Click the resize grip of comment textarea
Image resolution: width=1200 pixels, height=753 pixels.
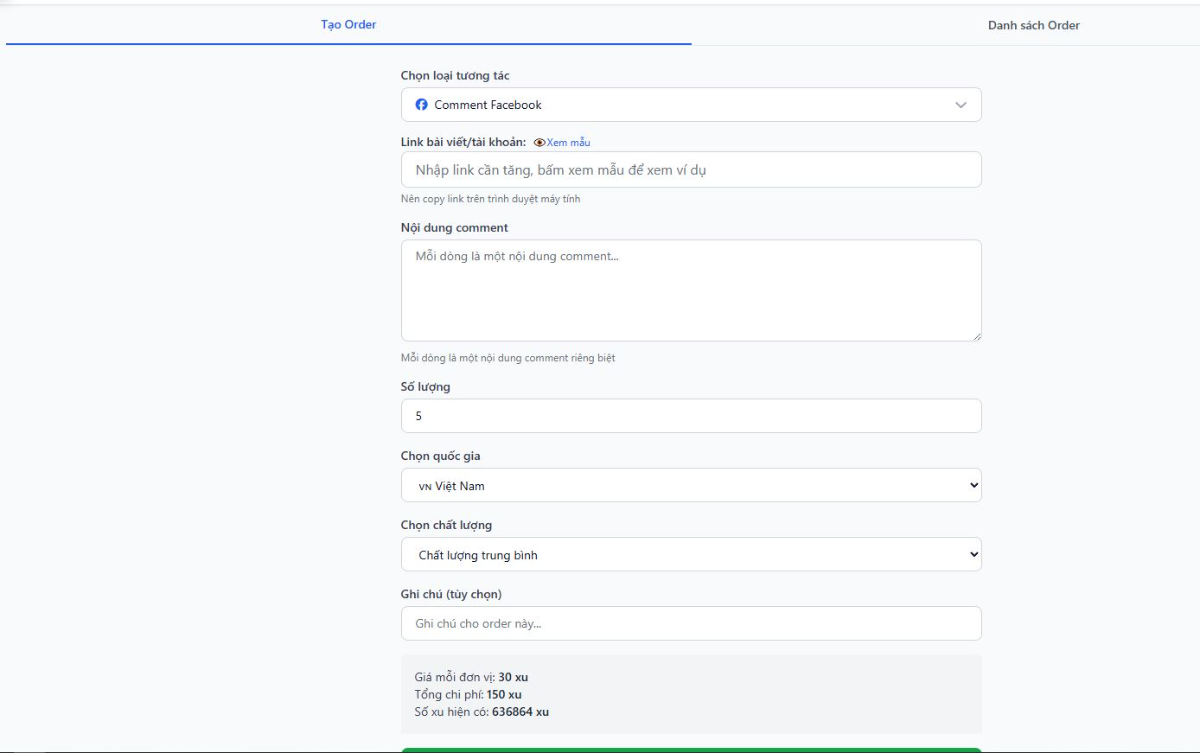976,336
